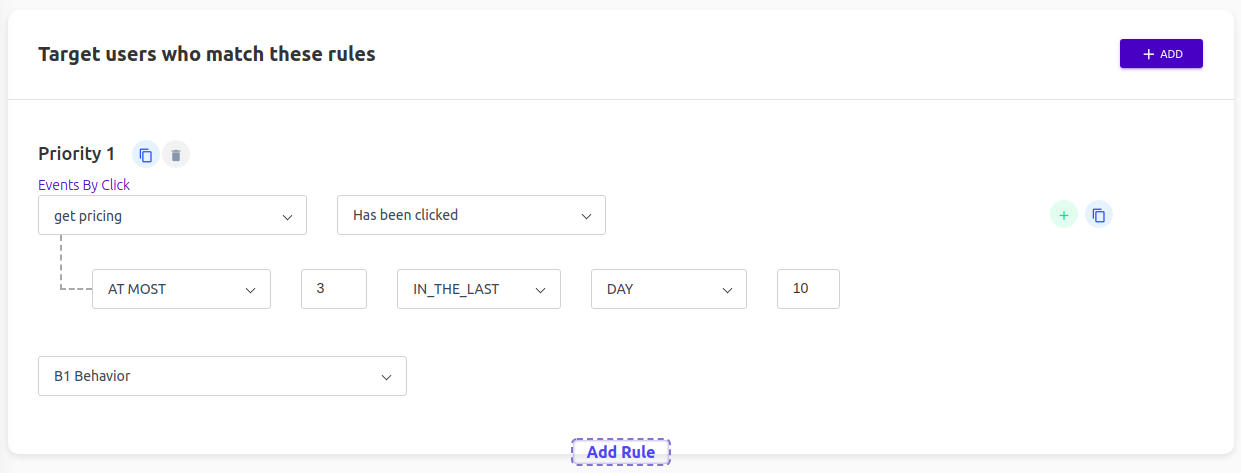Click the count field containing 3

(334, 289)
